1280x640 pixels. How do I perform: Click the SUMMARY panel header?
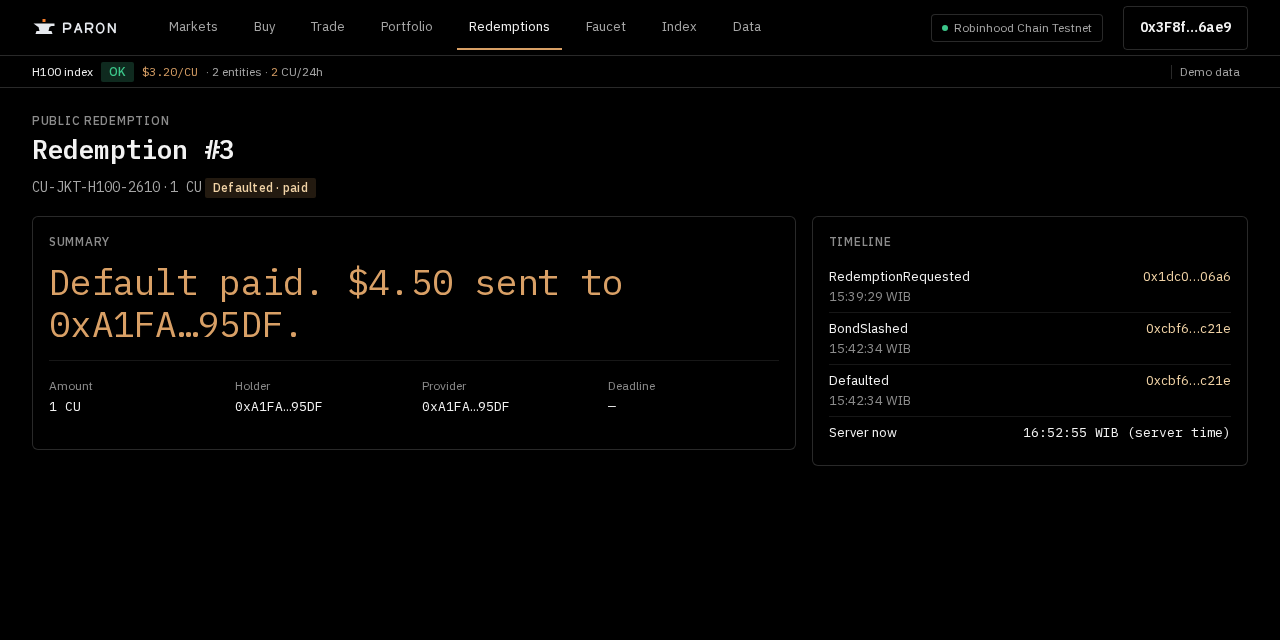[79, 242]
